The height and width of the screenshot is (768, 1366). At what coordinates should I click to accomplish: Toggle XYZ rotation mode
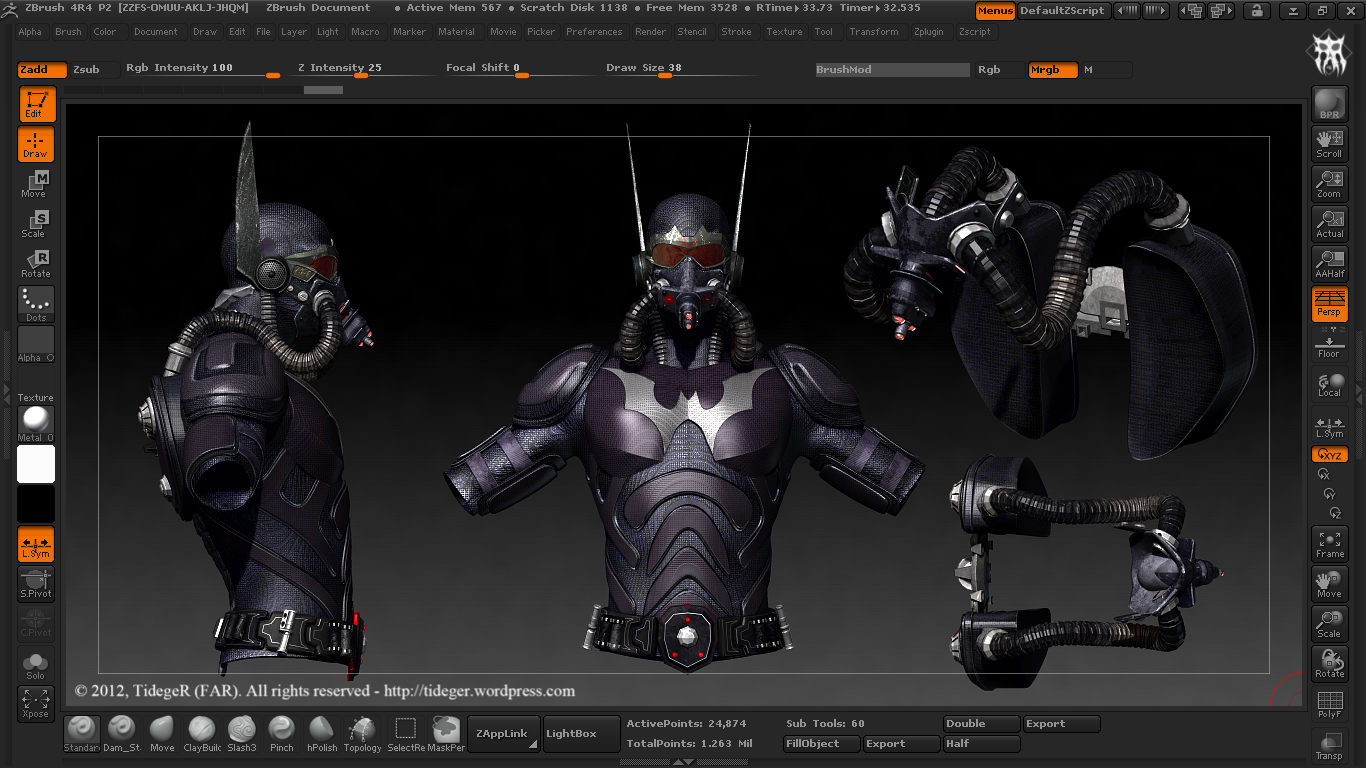pyautogui.click(x=1329, y=454)
